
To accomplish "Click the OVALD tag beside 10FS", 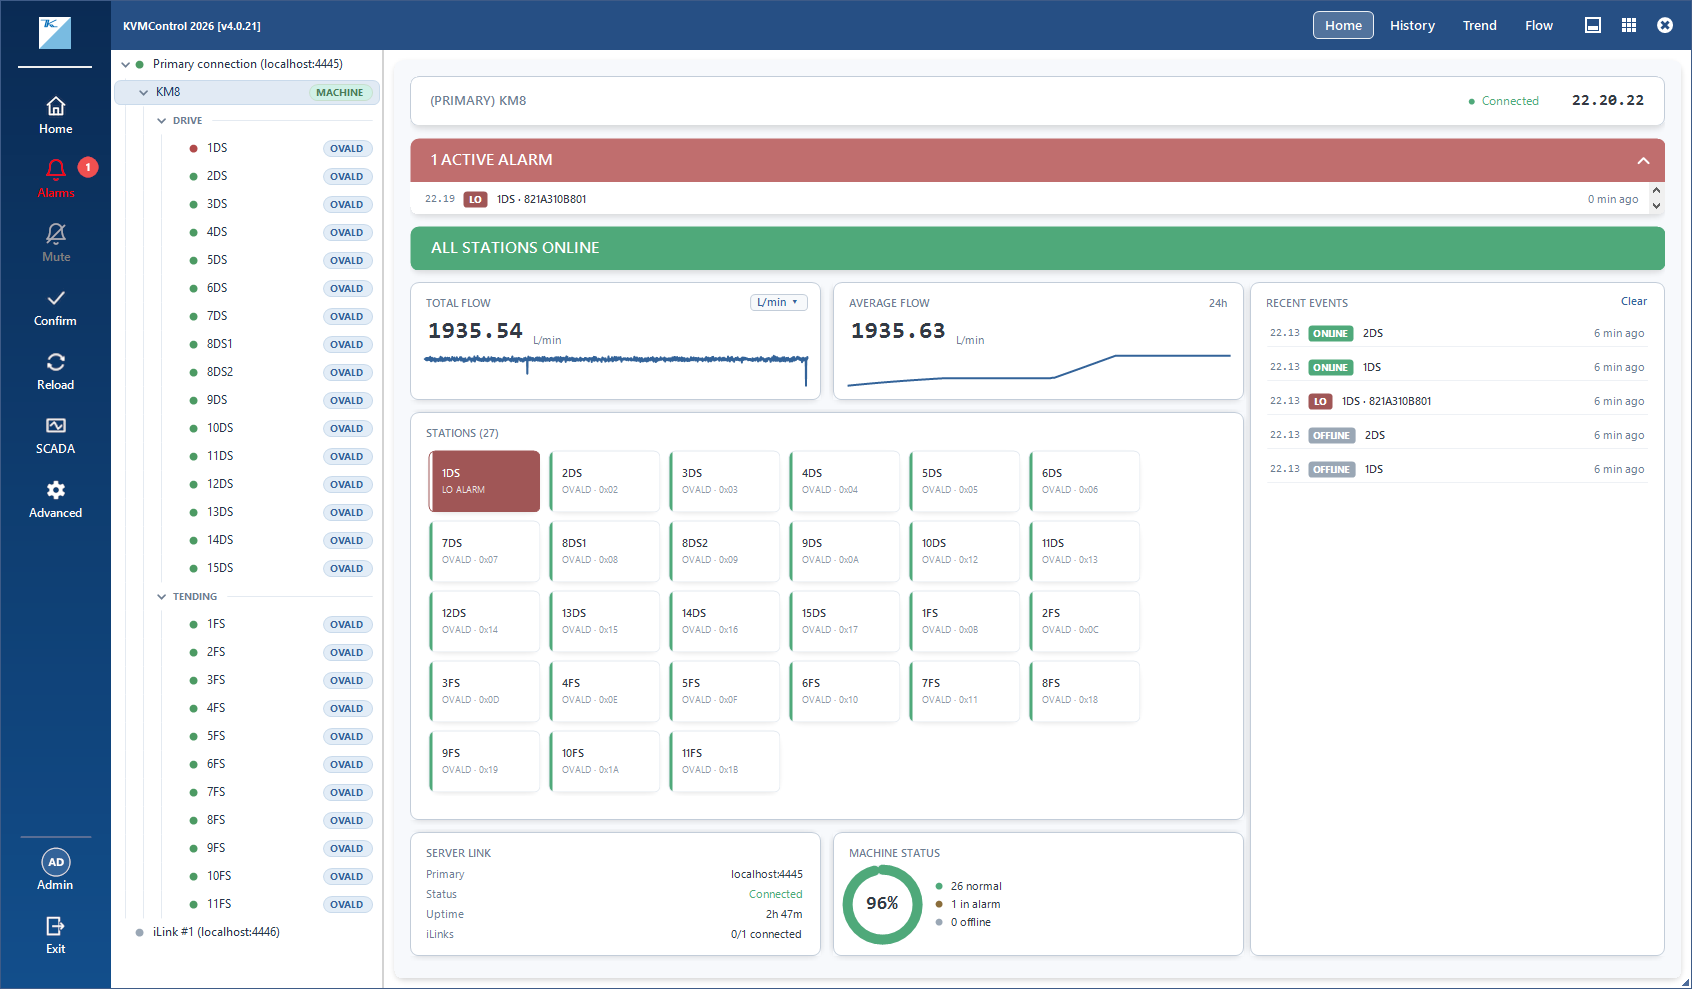I will (x=347, y=876).
